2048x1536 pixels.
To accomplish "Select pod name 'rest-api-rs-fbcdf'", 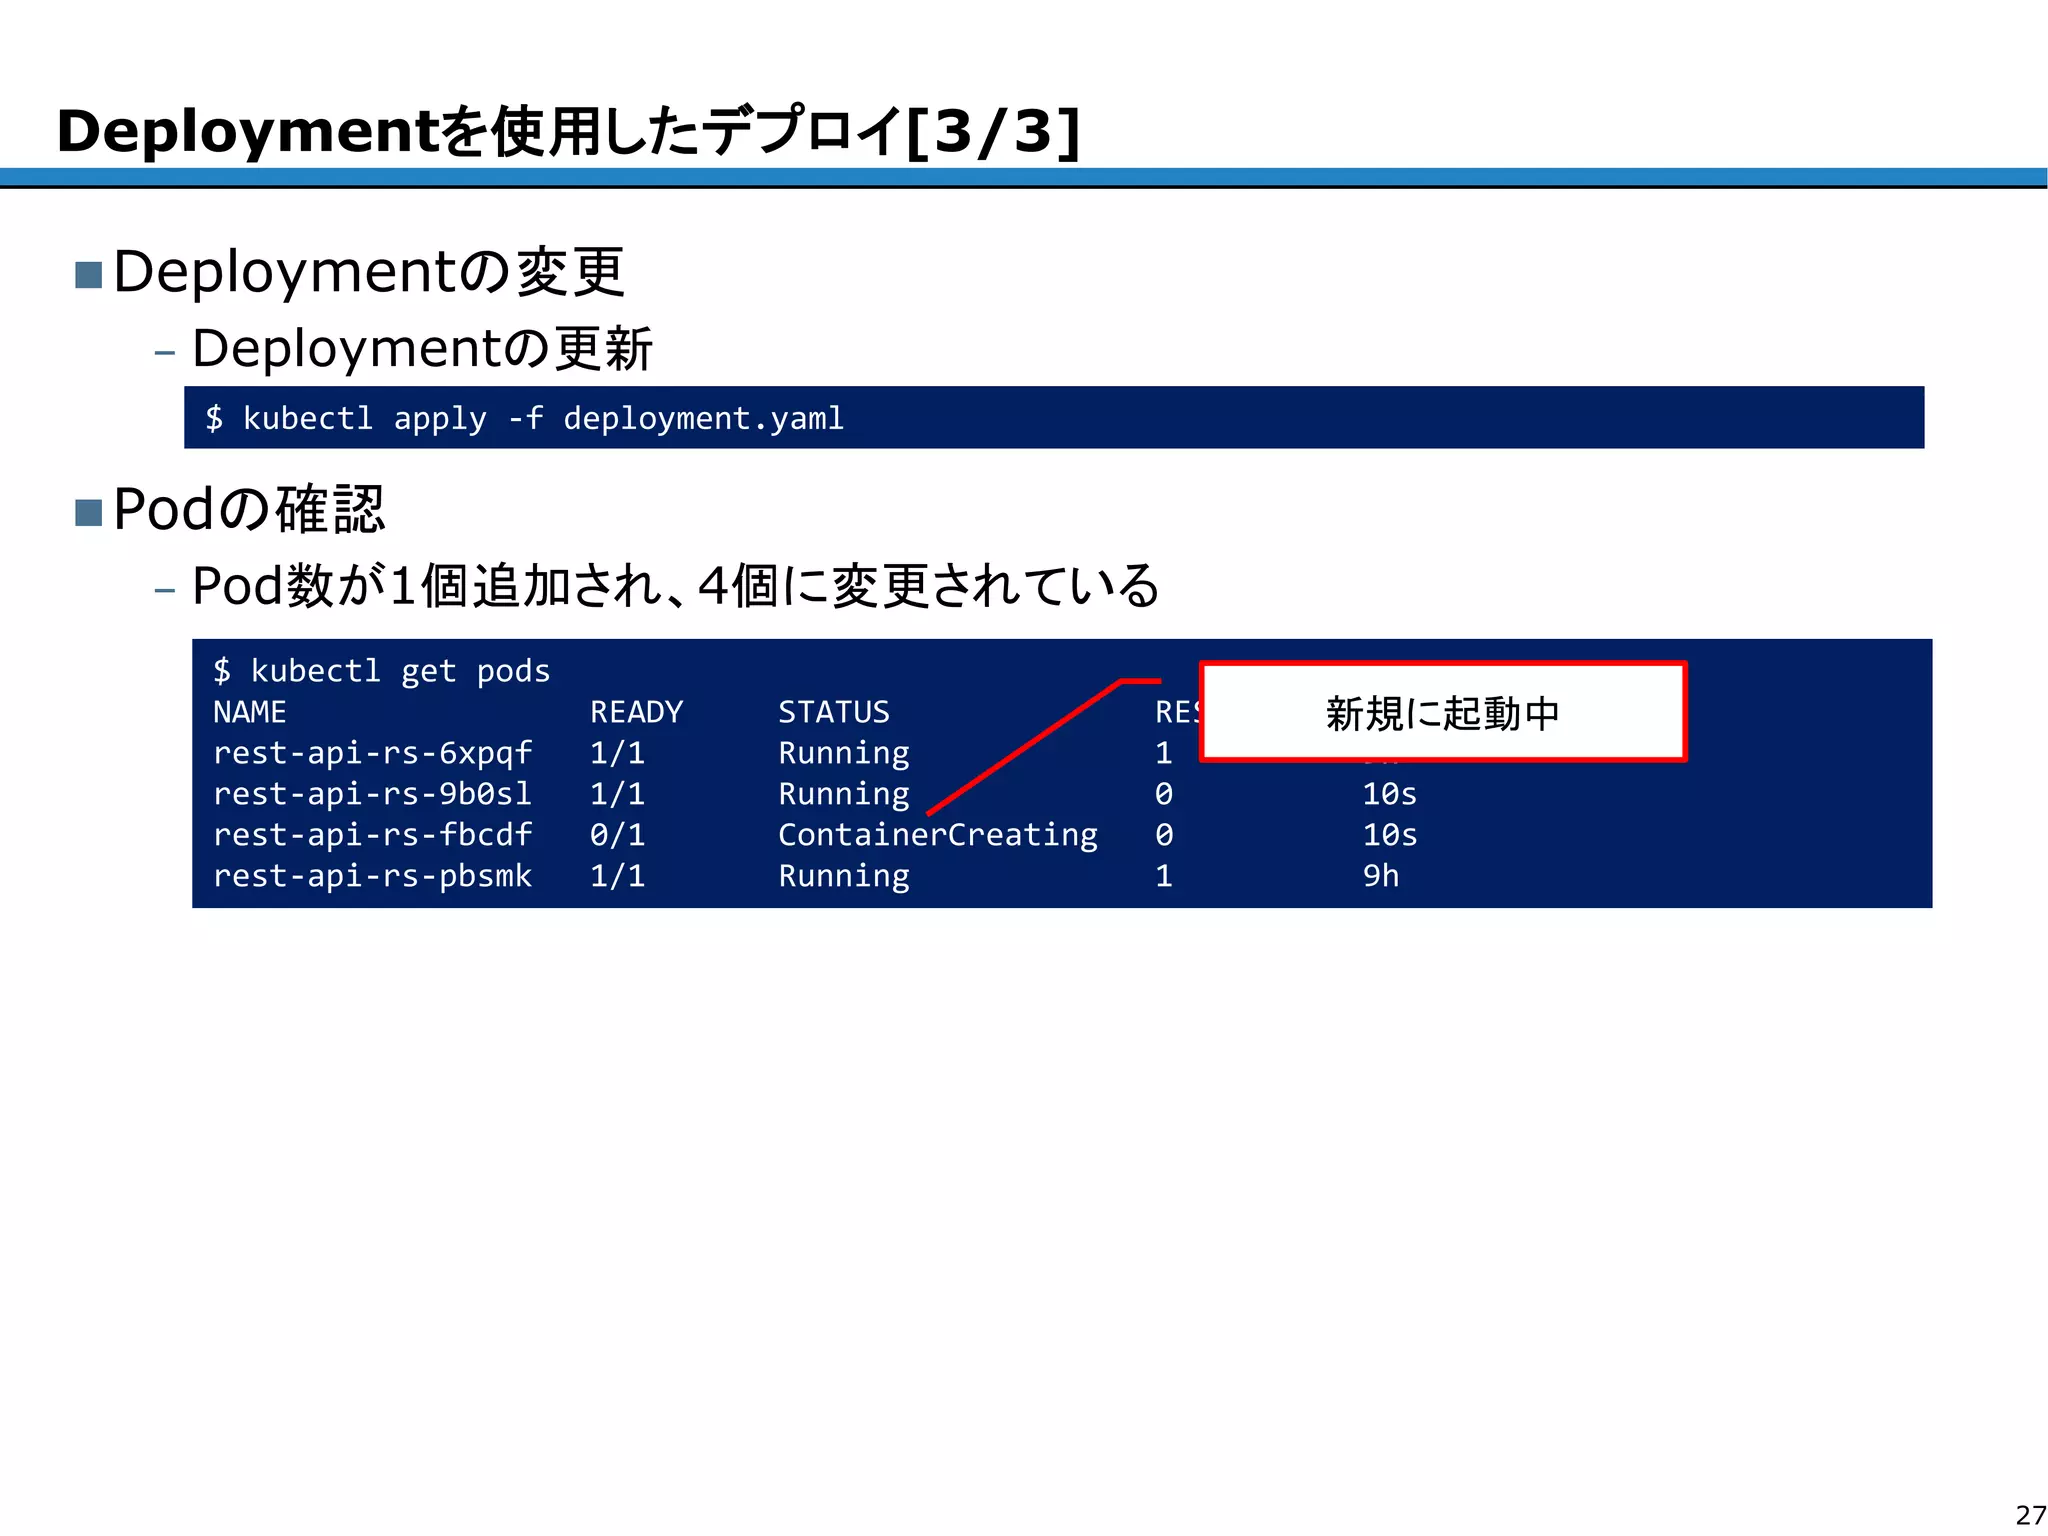I will click(x=372, y=835).
